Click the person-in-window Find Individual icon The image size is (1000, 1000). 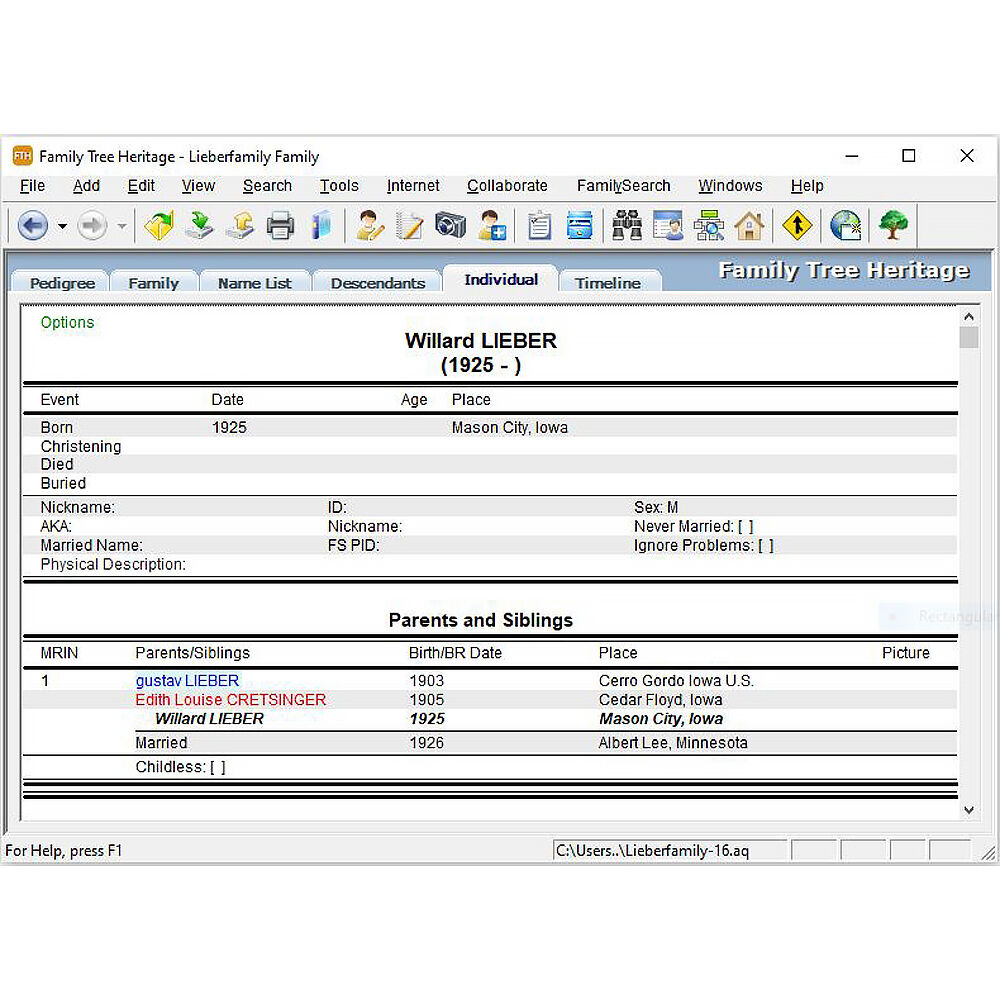pos(668,225)
